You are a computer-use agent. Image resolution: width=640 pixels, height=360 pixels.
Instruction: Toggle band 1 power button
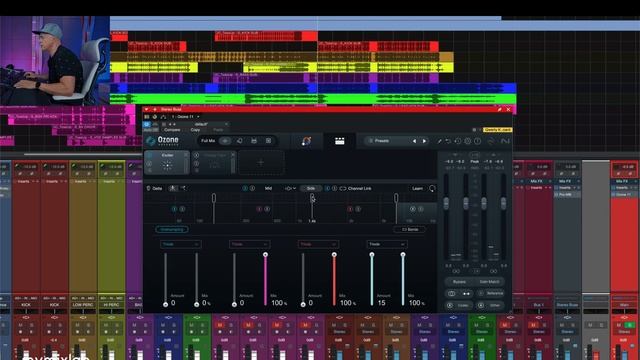tap(174, 209)
